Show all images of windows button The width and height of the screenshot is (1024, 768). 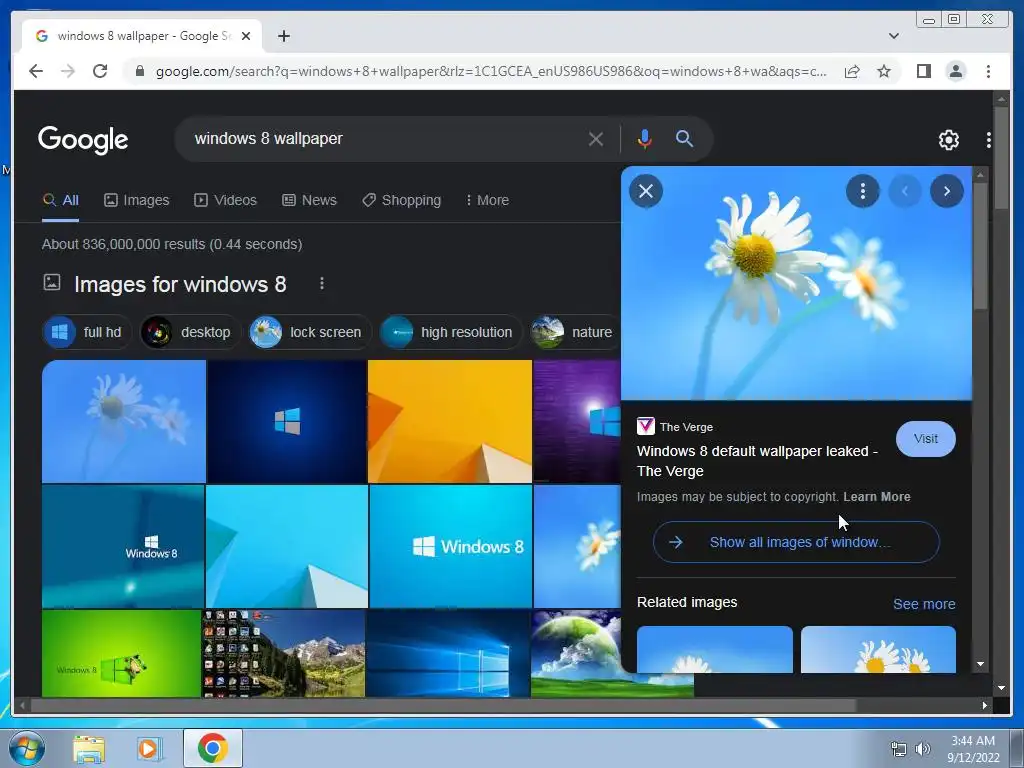coord(796,542)
